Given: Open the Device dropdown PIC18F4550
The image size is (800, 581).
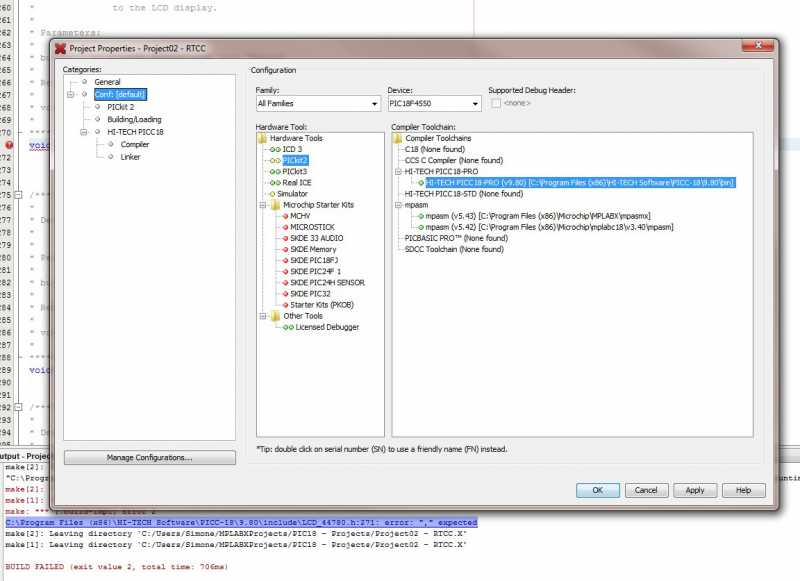Looking at the screenshot, I should pyautogui.click(x=434, y=104).
